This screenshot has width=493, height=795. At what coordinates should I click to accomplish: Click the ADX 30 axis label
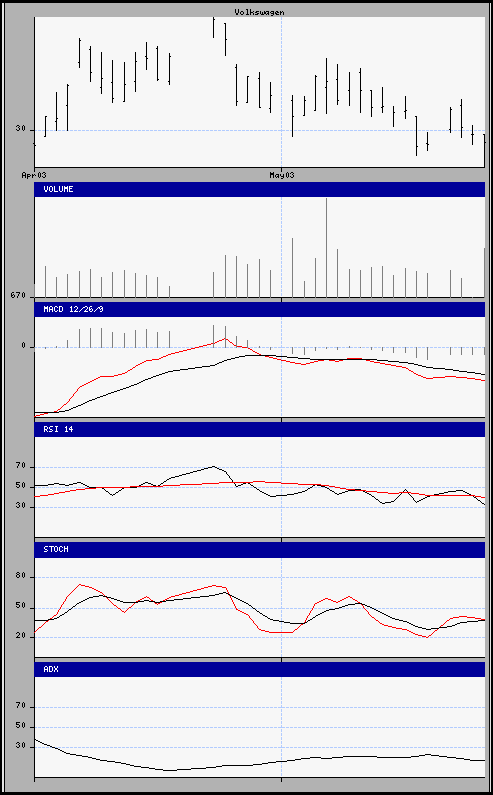click(x=21, y=746)
